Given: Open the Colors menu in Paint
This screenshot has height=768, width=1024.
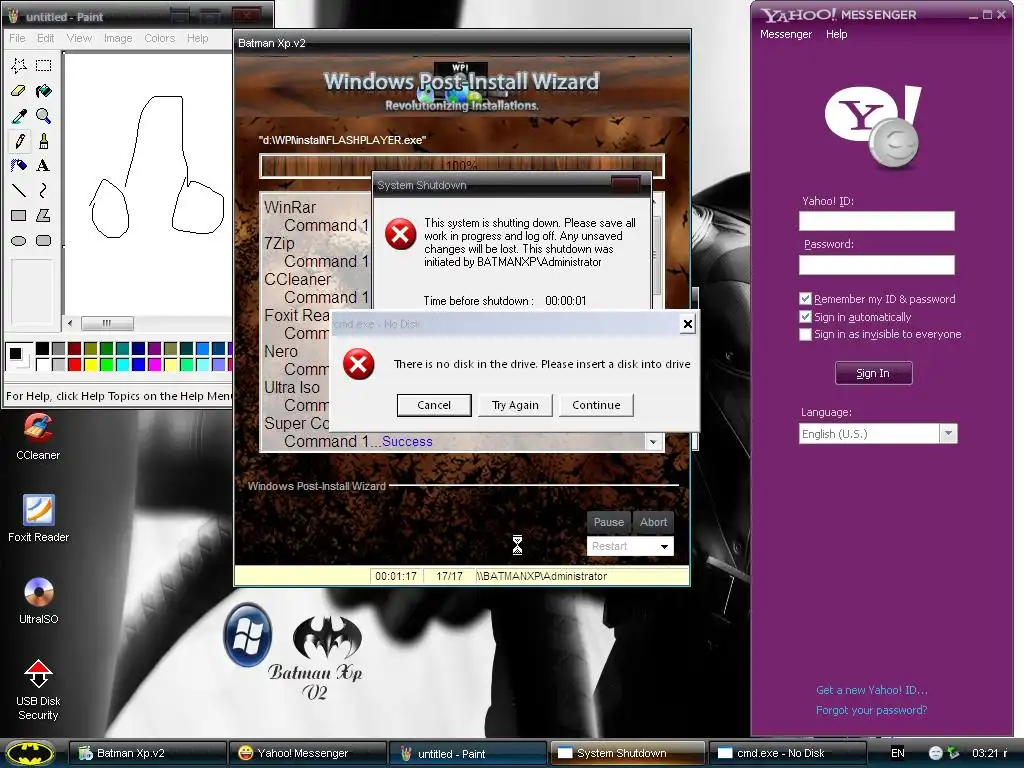Looking at the screenshot, I should [x=159, y=38].
